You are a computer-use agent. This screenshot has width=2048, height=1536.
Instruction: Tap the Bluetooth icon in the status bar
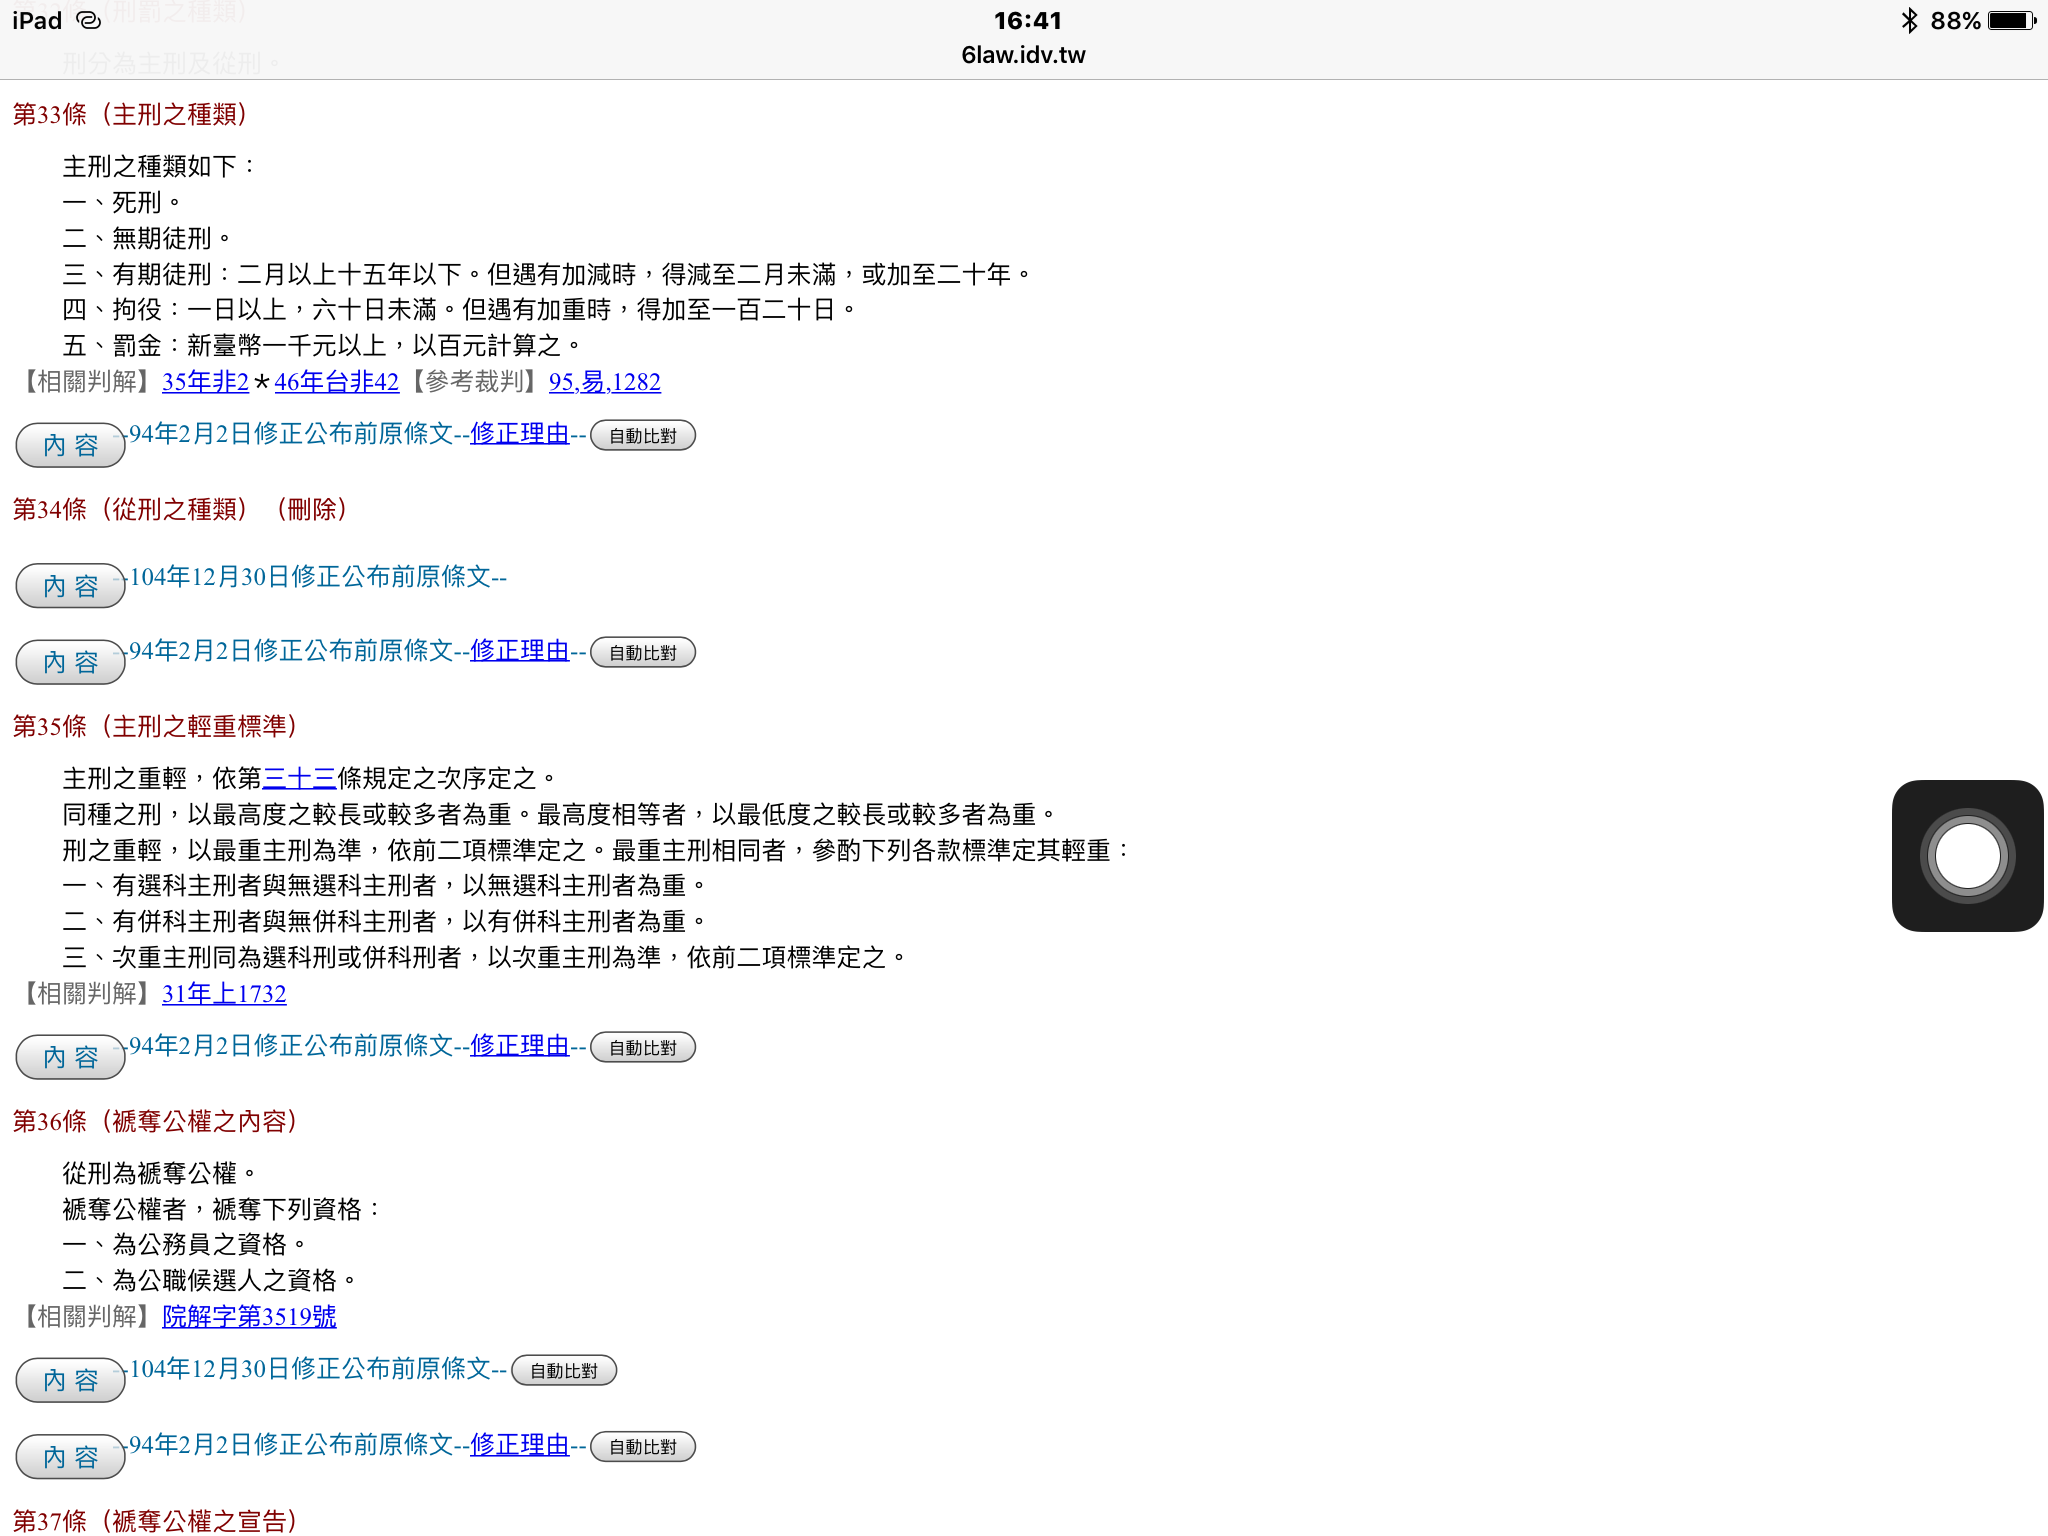(x=1908, y=19)
